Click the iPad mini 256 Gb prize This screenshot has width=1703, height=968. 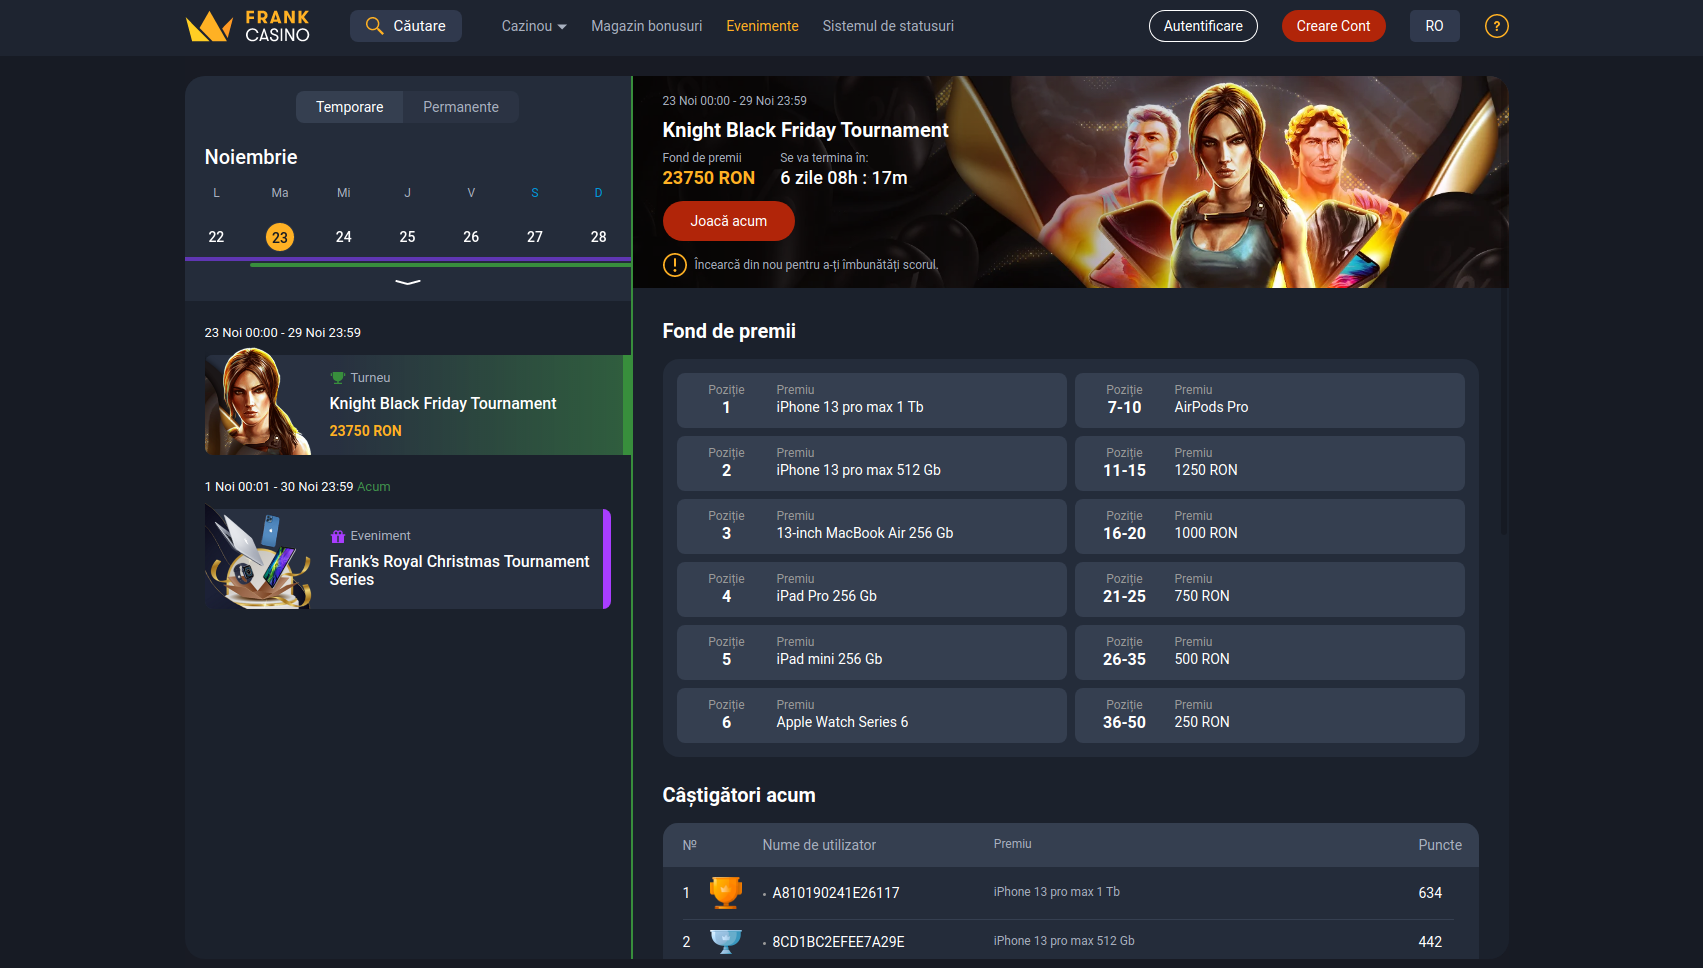[872, 652]
